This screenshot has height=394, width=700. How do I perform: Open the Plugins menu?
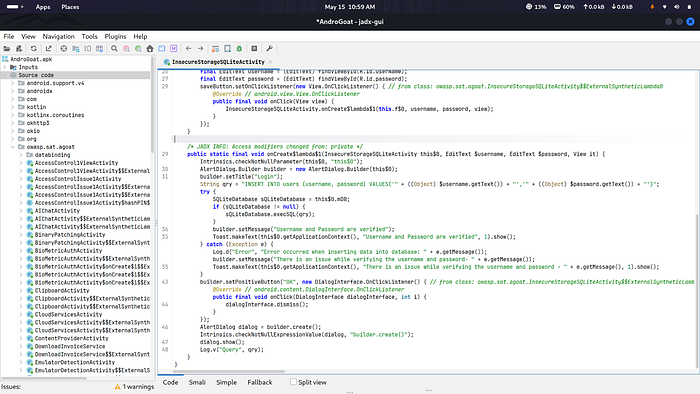pos(115,37)
